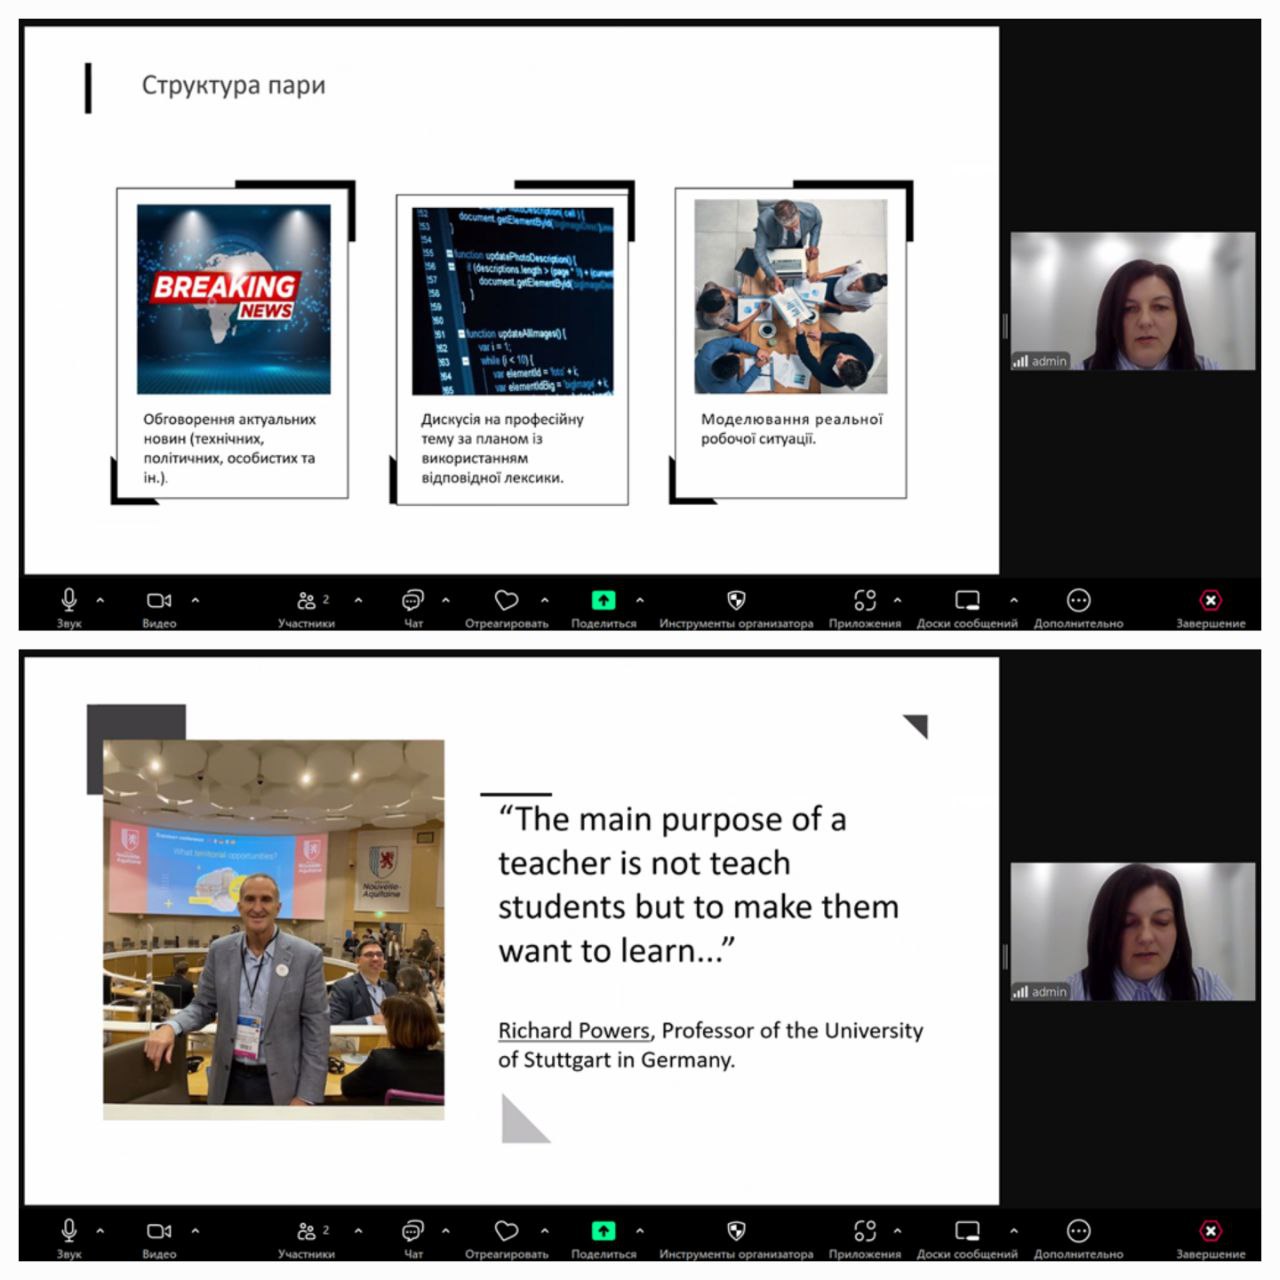This screenshot has height=1280, width=1280.
Task: Select the Breaking News slide image
Action: [x=234, y=299]
